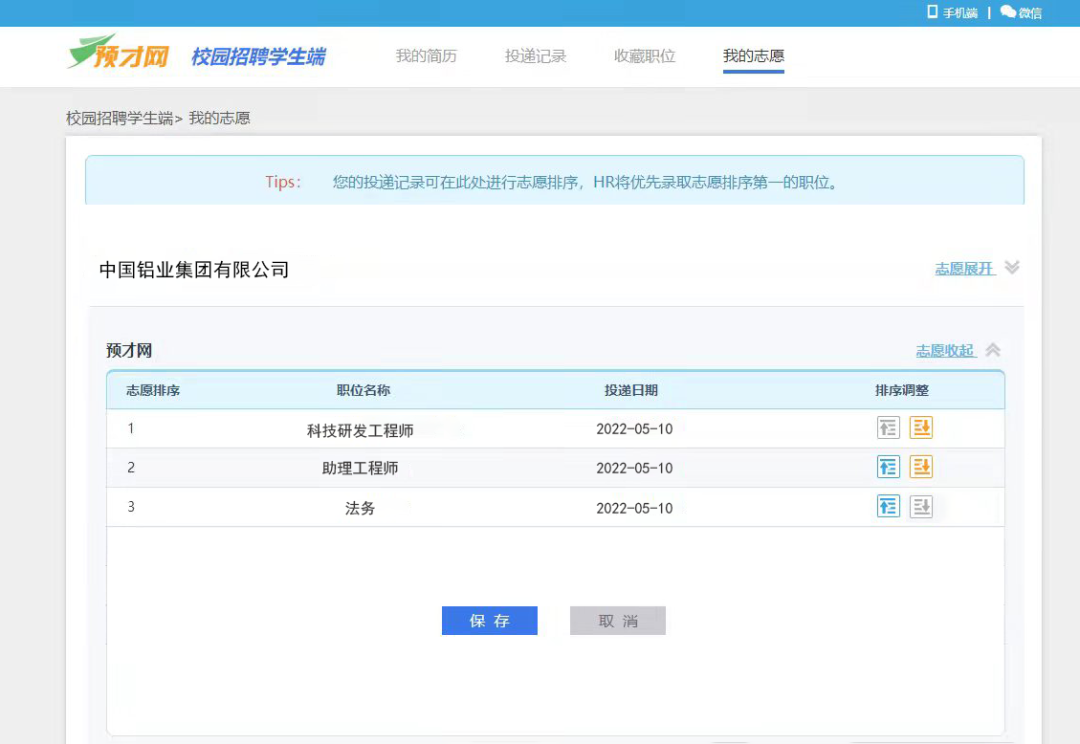Move 助理工程师 up in ranking

click(x=888, y=467)
